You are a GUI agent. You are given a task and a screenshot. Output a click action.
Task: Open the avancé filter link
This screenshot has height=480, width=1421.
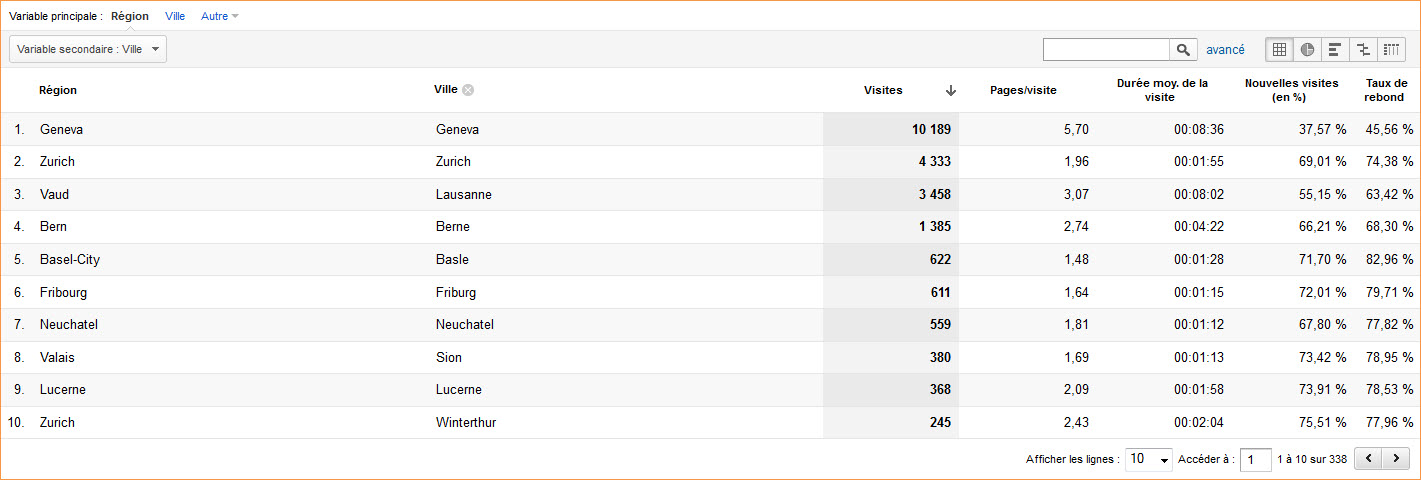(x=1225, y=49)
